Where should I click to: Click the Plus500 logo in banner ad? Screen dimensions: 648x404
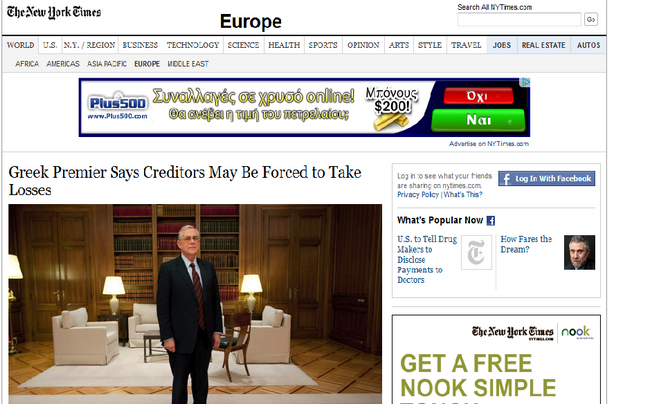[118, 107]
